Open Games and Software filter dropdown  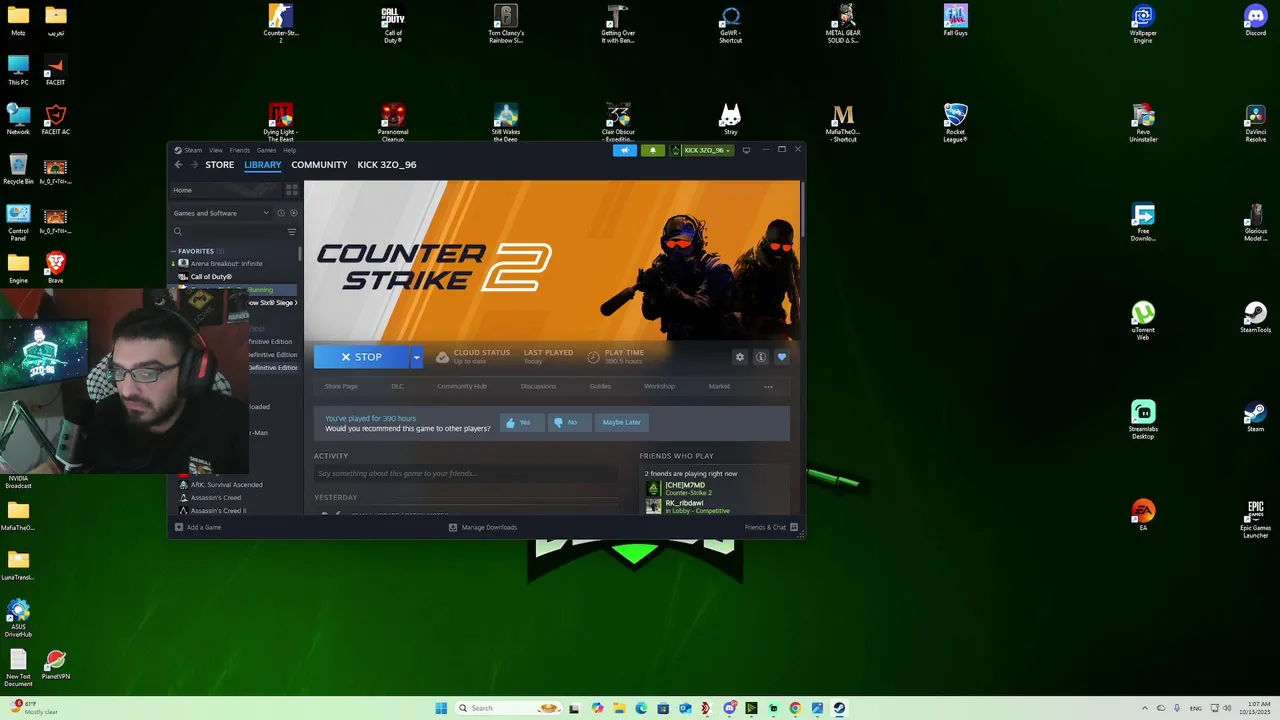pyautogui.click(x=221, y=213)
